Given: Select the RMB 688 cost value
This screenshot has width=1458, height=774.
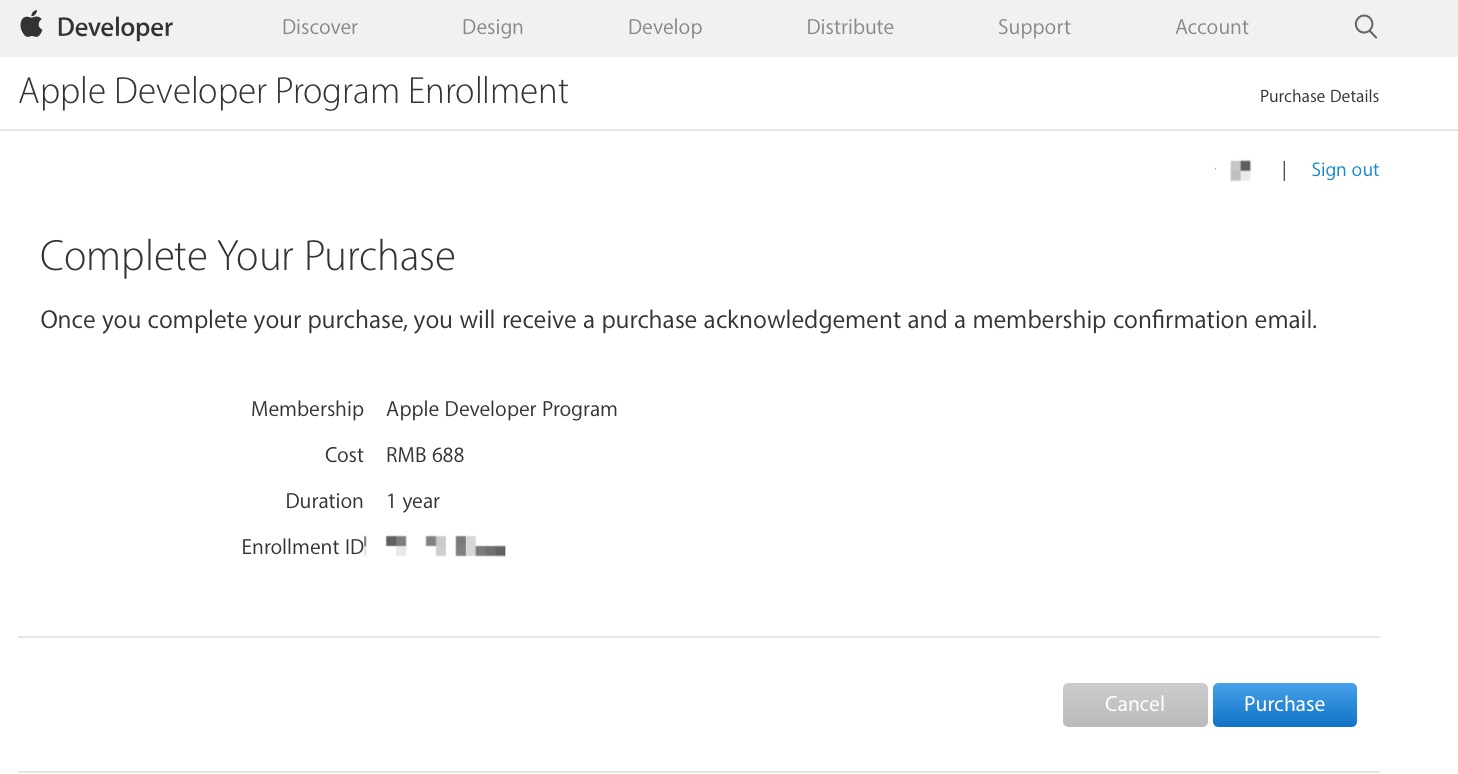Looking at the screenshot, I should pyautogui.click(x=425, y=455).
